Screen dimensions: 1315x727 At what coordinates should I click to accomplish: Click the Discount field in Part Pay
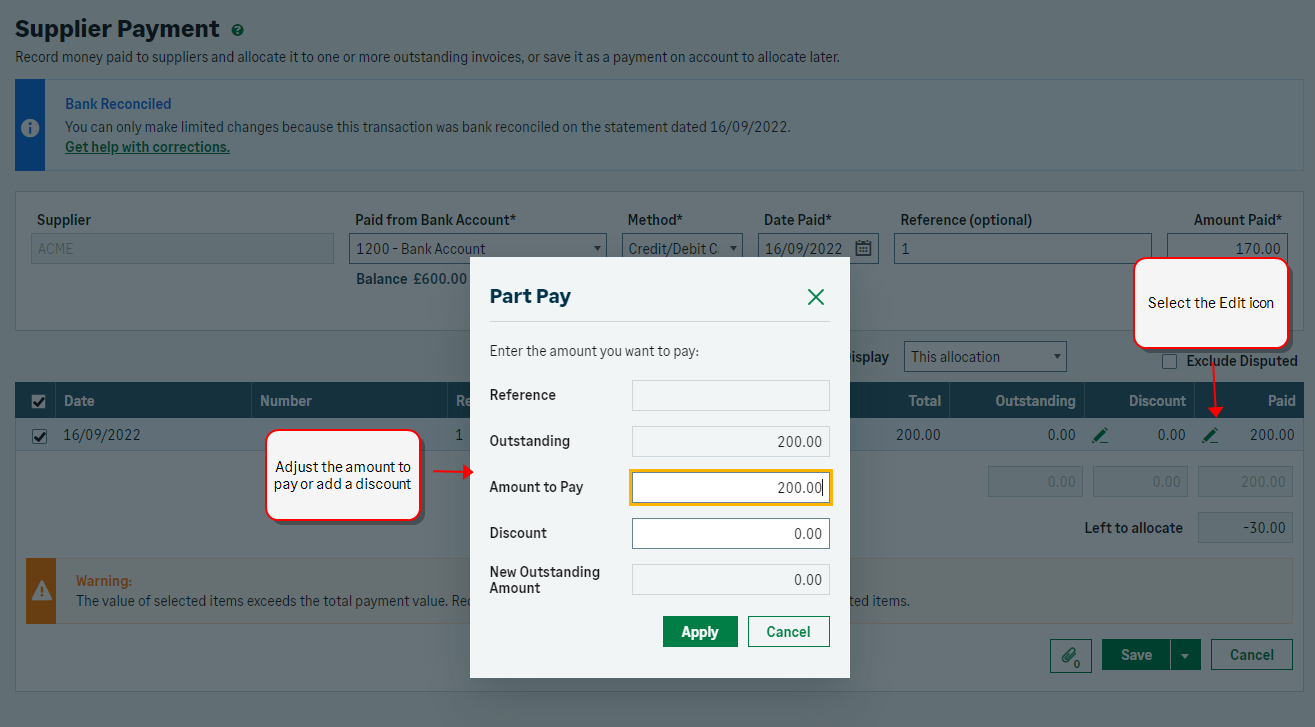(730, 534)
